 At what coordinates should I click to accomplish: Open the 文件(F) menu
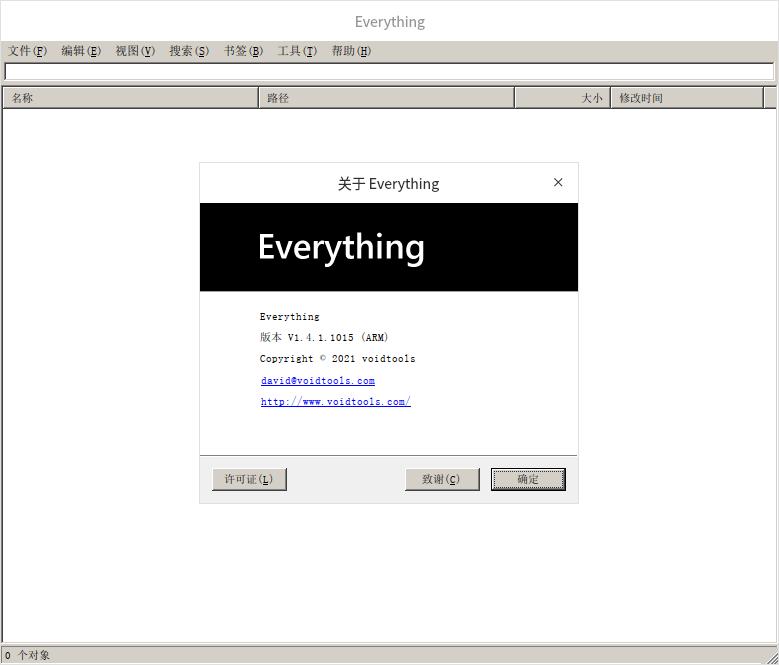27,51
